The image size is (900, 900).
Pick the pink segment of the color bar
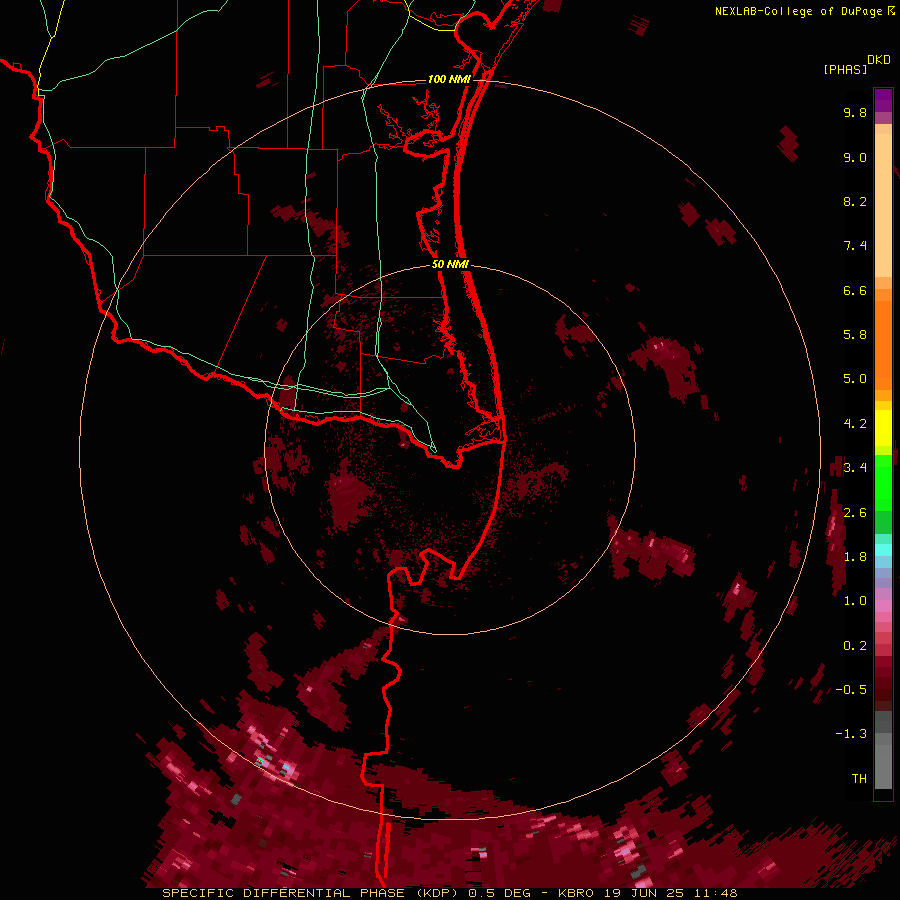(883, 606)
